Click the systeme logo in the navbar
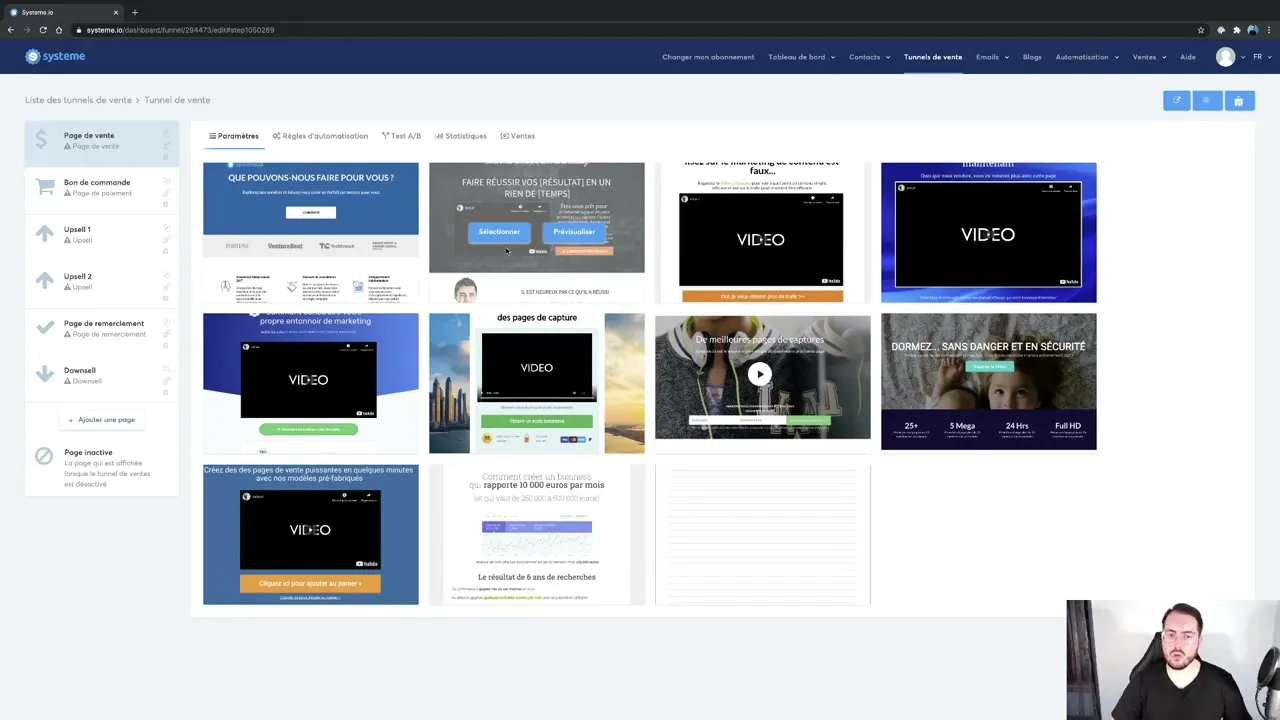 (56, 56)
